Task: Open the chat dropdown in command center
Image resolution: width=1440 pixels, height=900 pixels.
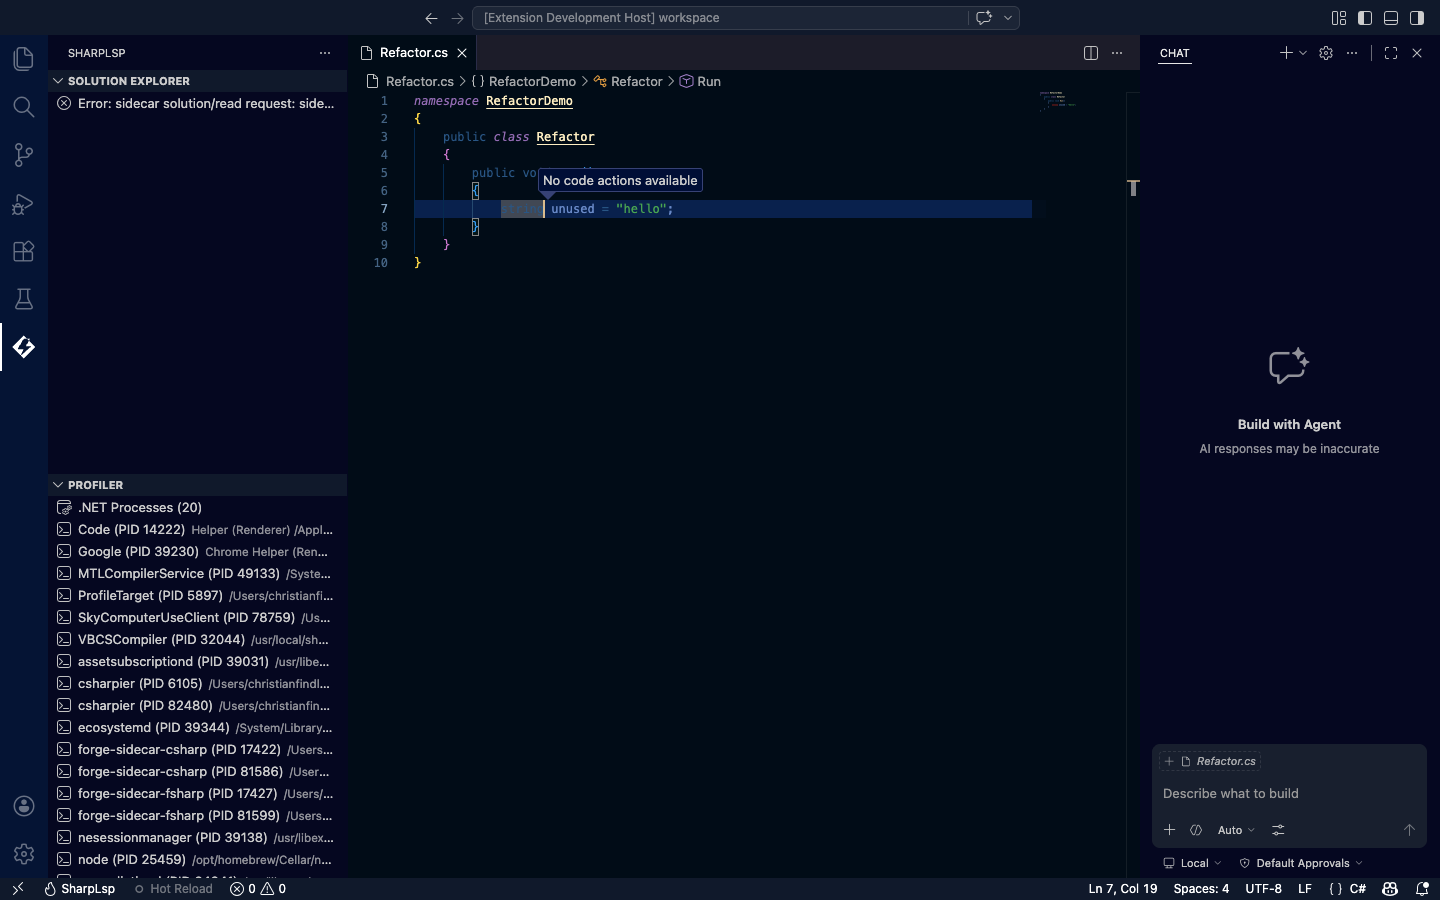Action: pos(1008,18)
